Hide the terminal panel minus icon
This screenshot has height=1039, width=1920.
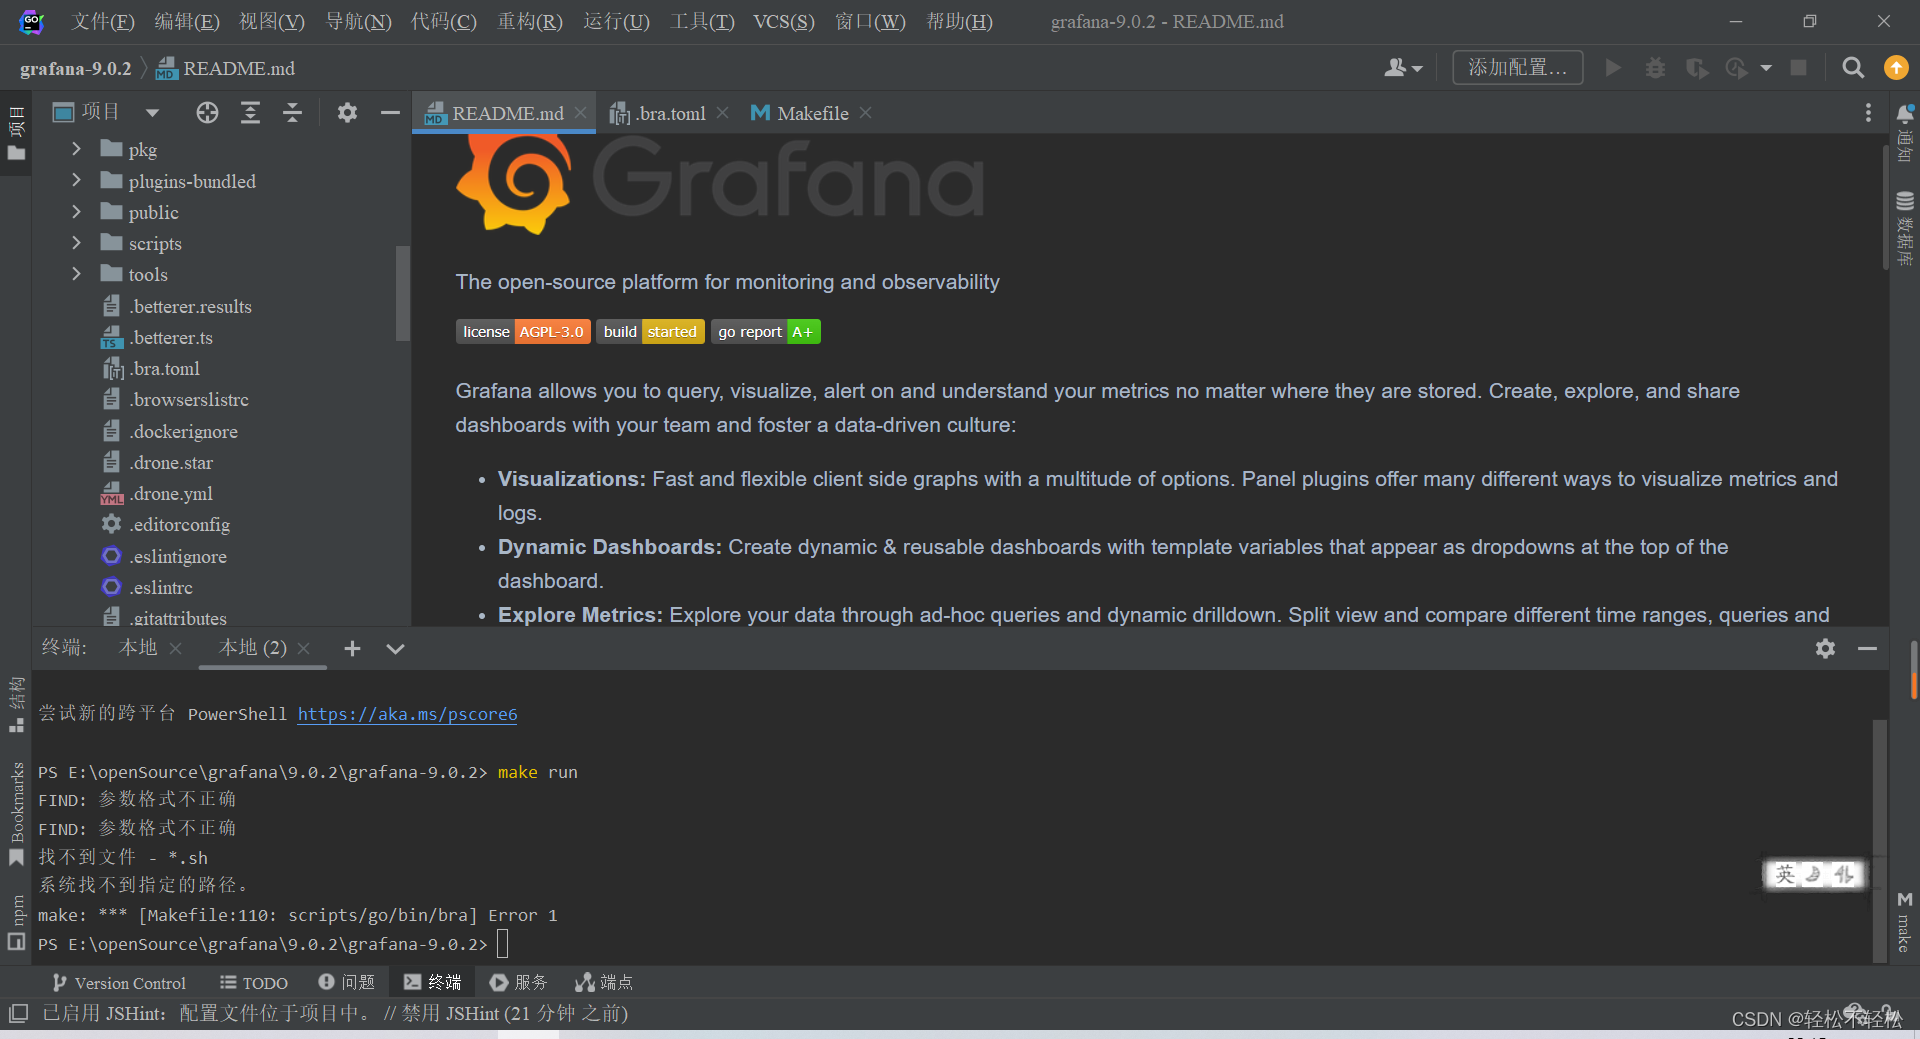1867,648
